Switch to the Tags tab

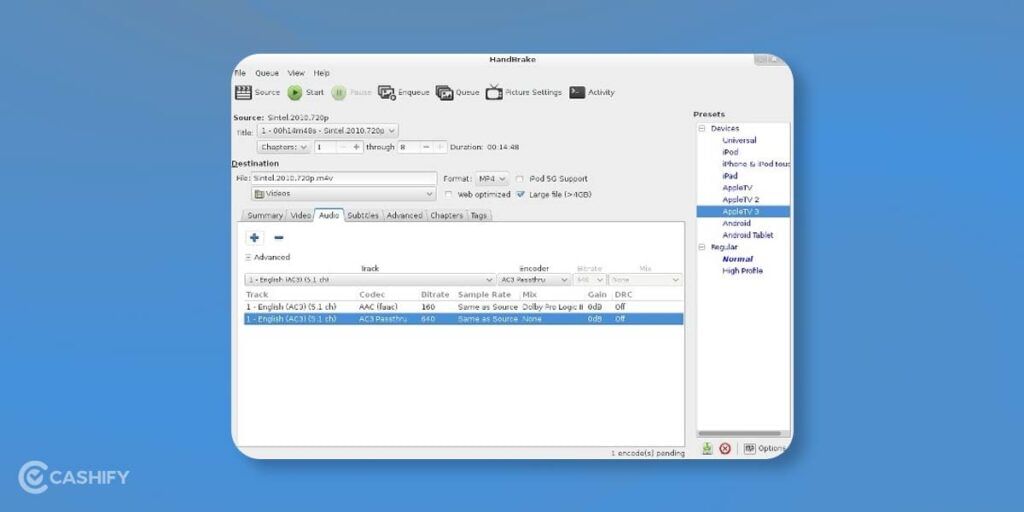coord(479,216)
